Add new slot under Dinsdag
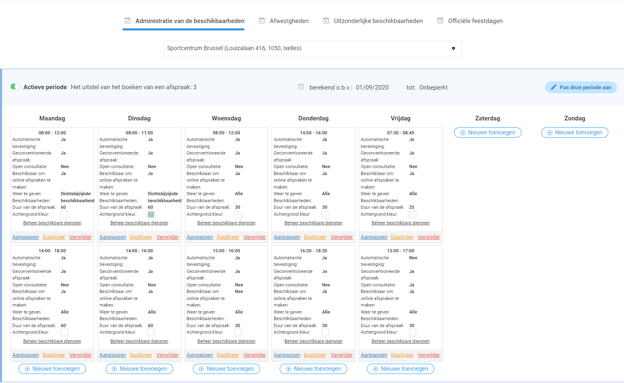Image resolution: width=624 pixels, height=383 pixels. click(x=139, y=369)
